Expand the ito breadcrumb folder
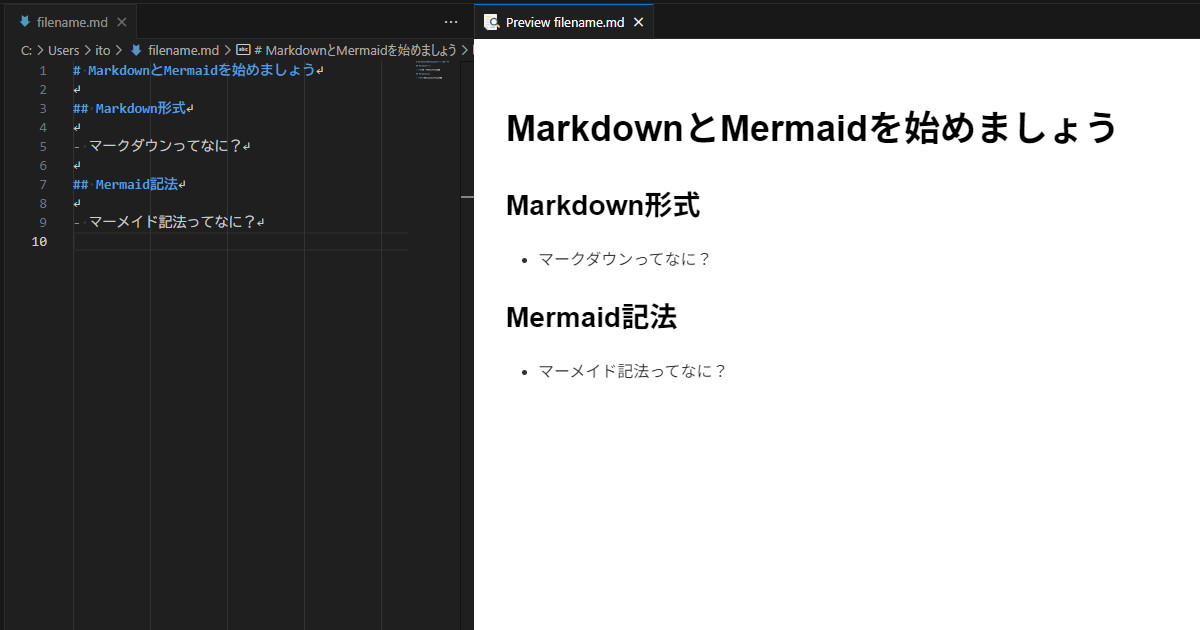Image resolution: width=1200 pixels, height=630 pixels. point(103,50)
